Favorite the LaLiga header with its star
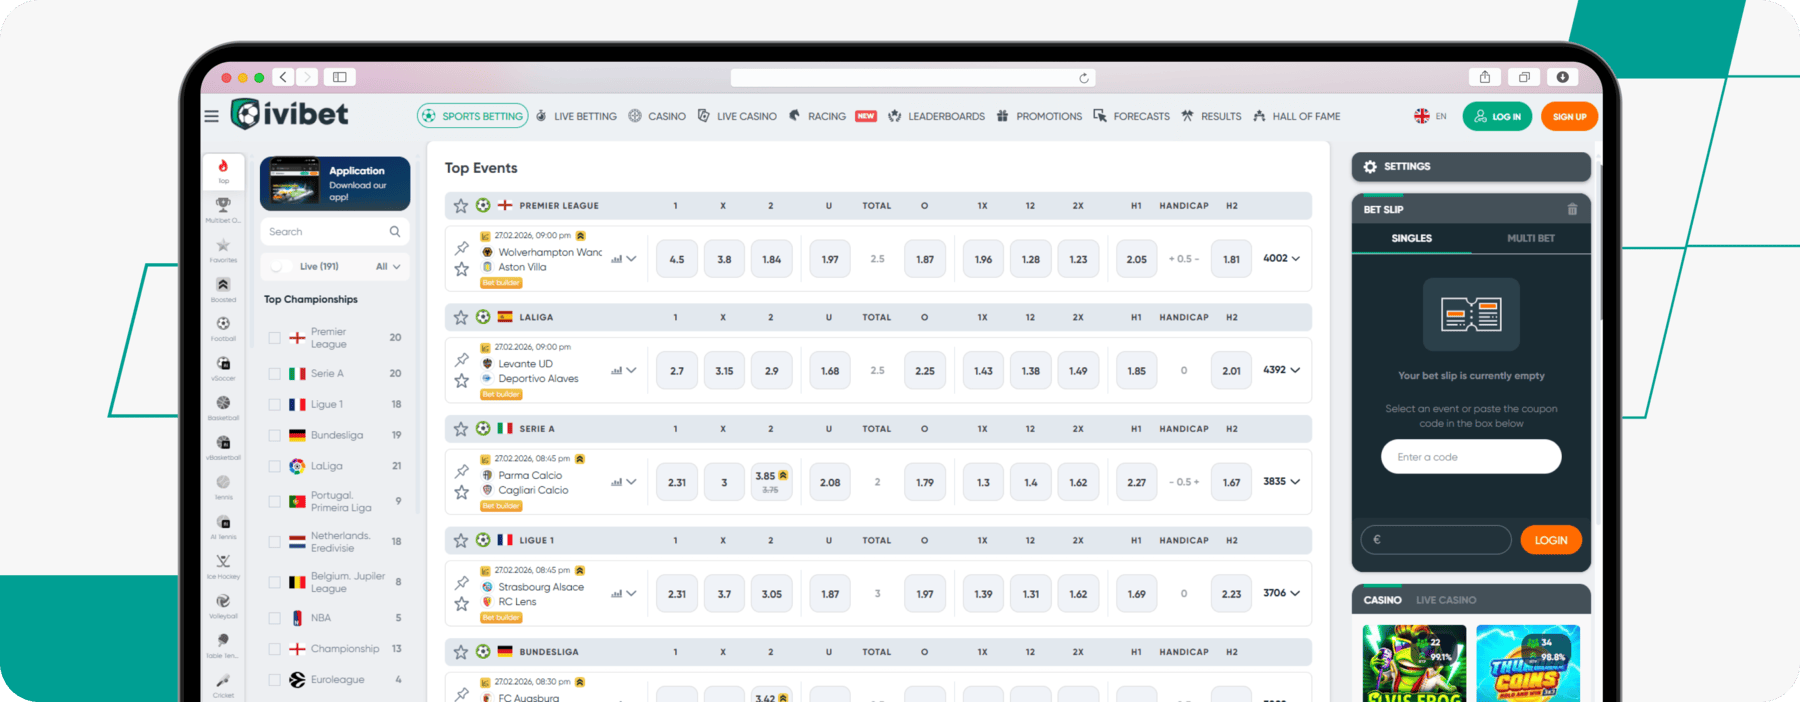 click(461, 317)
